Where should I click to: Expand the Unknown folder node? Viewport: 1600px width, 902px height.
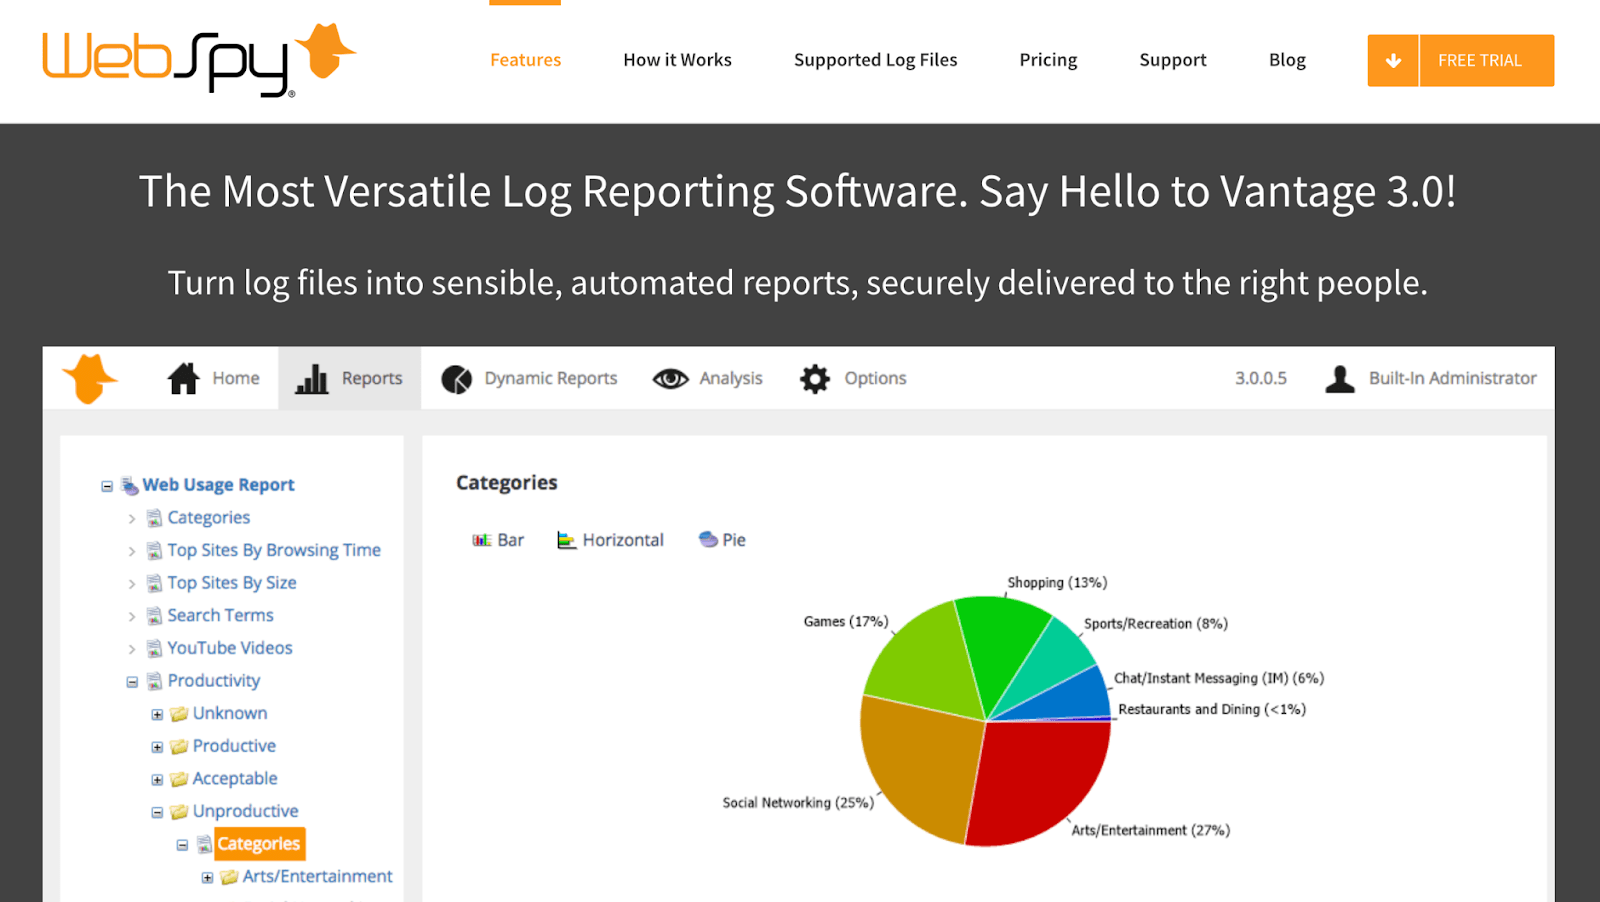157,715
